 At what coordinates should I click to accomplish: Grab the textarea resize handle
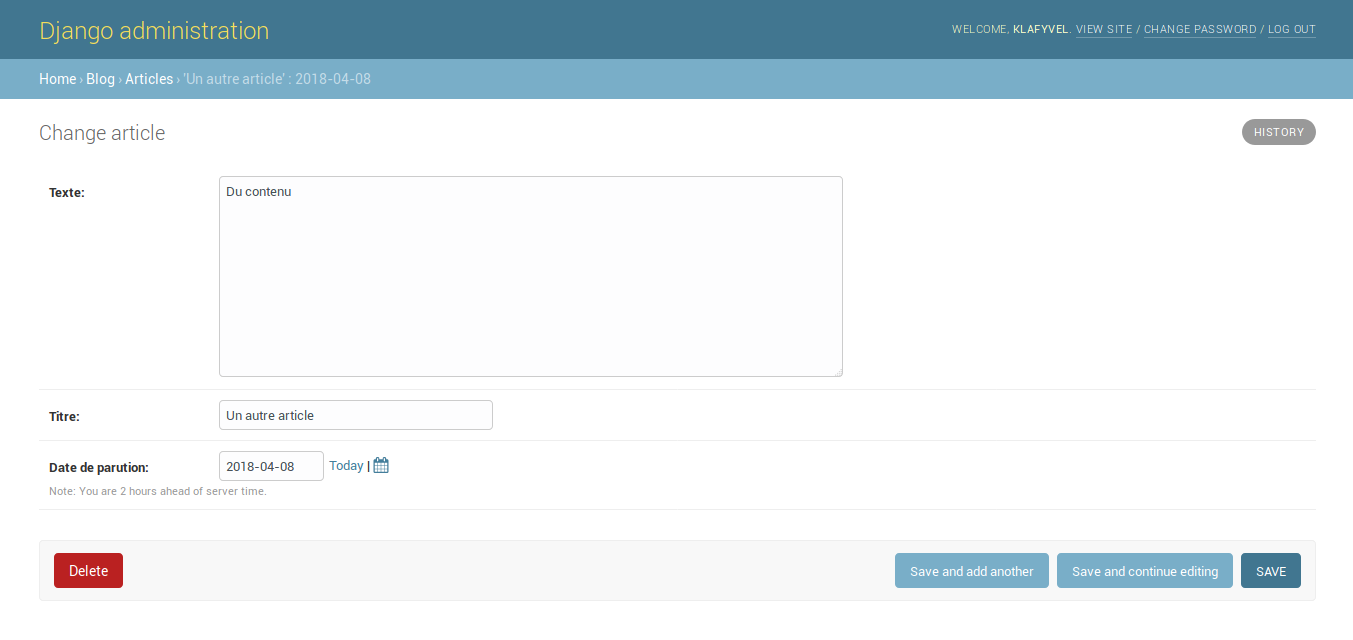click(838, 372)
